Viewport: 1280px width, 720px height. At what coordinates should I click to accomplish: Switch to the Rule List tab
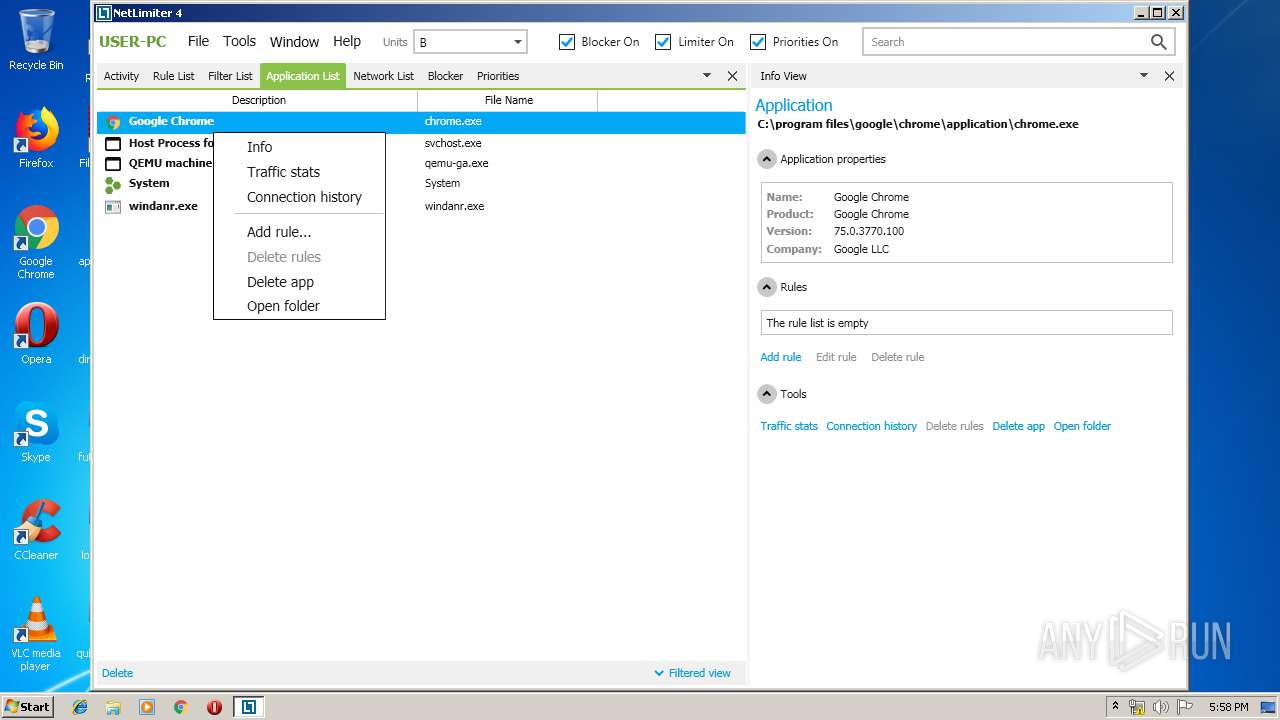tap(173, 76)
